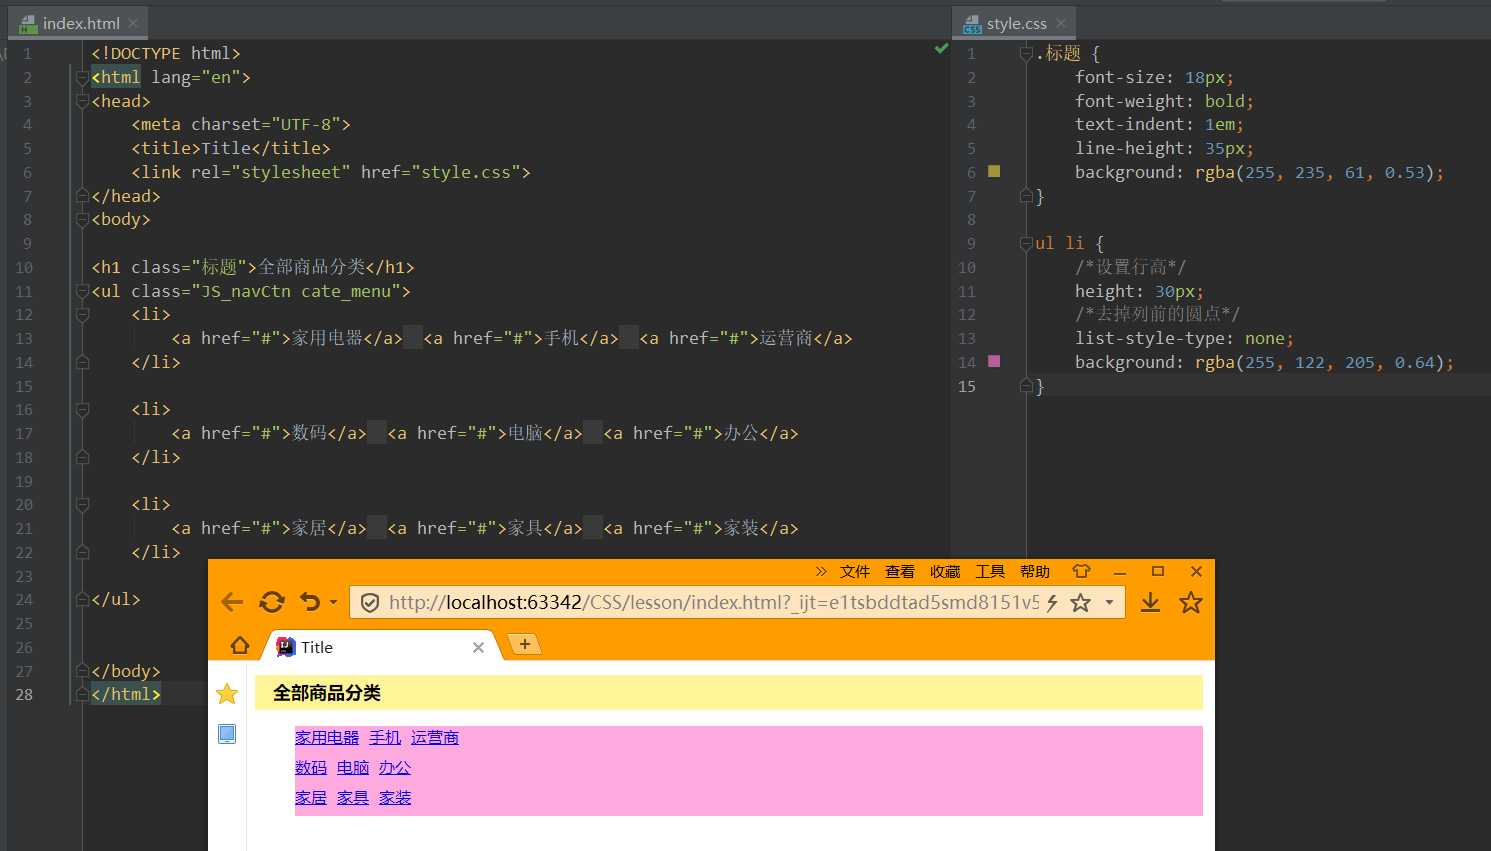Click the list-style-type: none line in style.css

tap(1185, 338)
